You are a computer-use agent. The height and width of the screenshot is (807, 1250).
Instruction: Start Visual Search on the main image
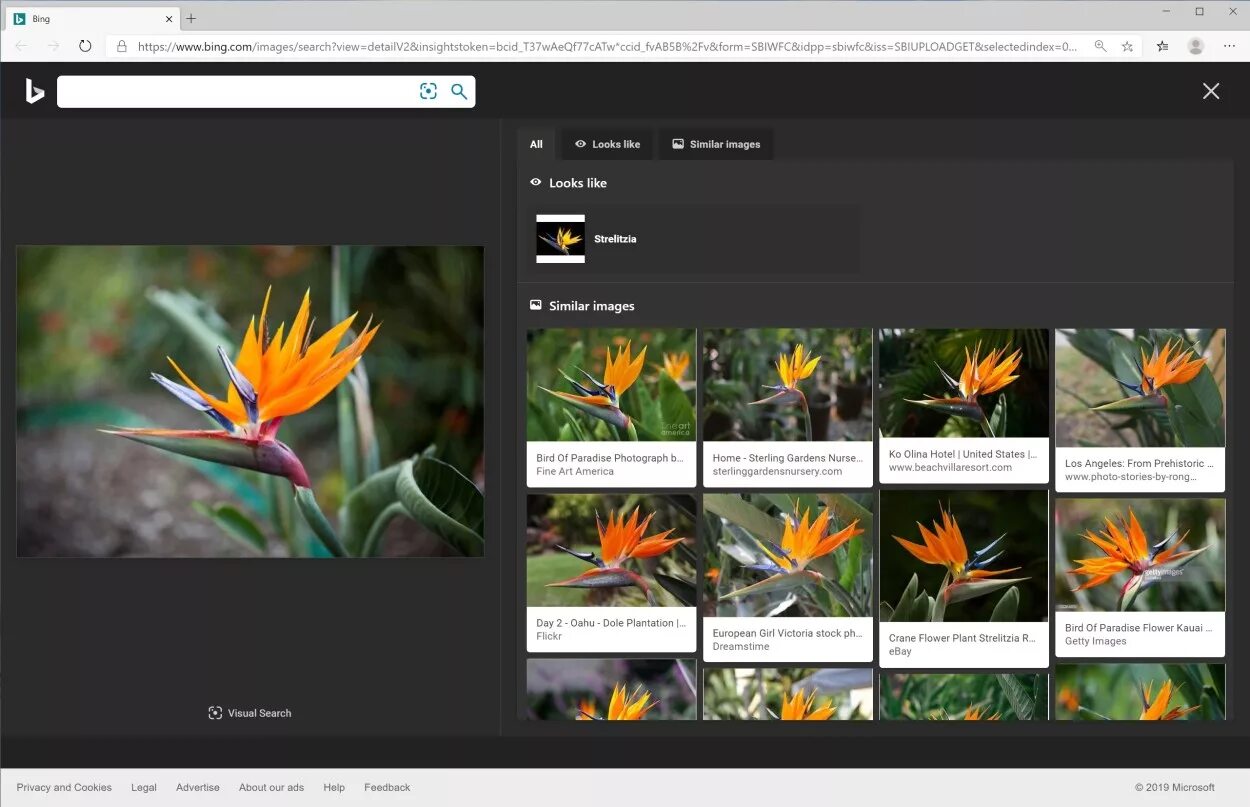(x=250, y=713)
